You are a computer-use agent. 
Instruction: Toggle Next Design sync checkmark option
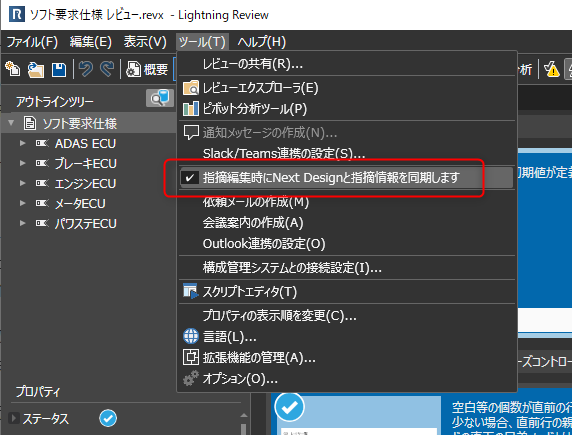347,178
